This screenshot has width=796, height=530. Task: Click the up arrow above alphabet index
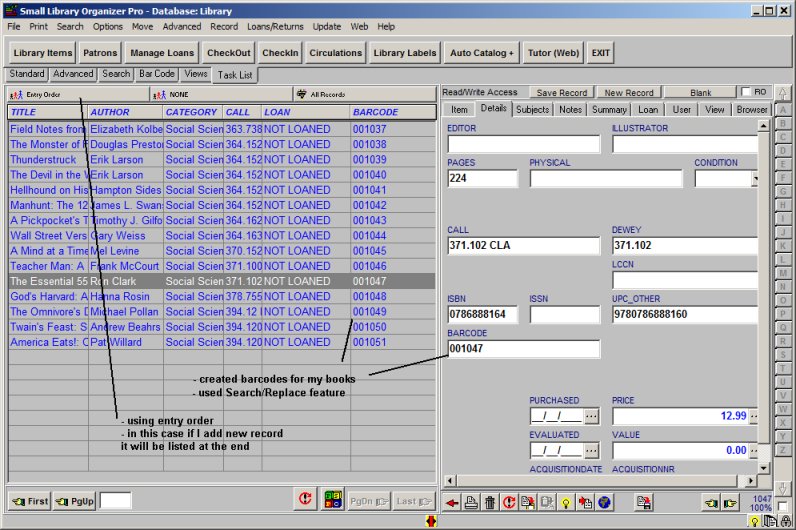[783, 93]
